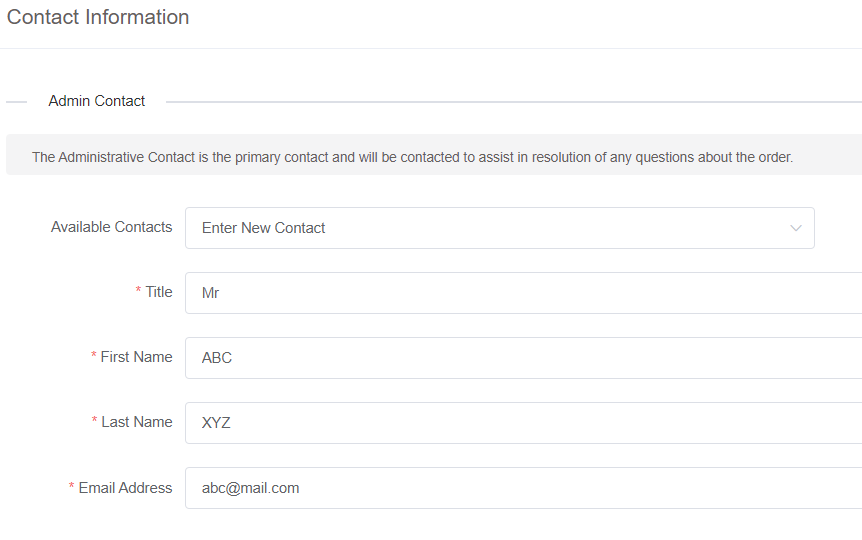Click the Email Address label
Screen dimensions: 862x540
coord(125,488)
